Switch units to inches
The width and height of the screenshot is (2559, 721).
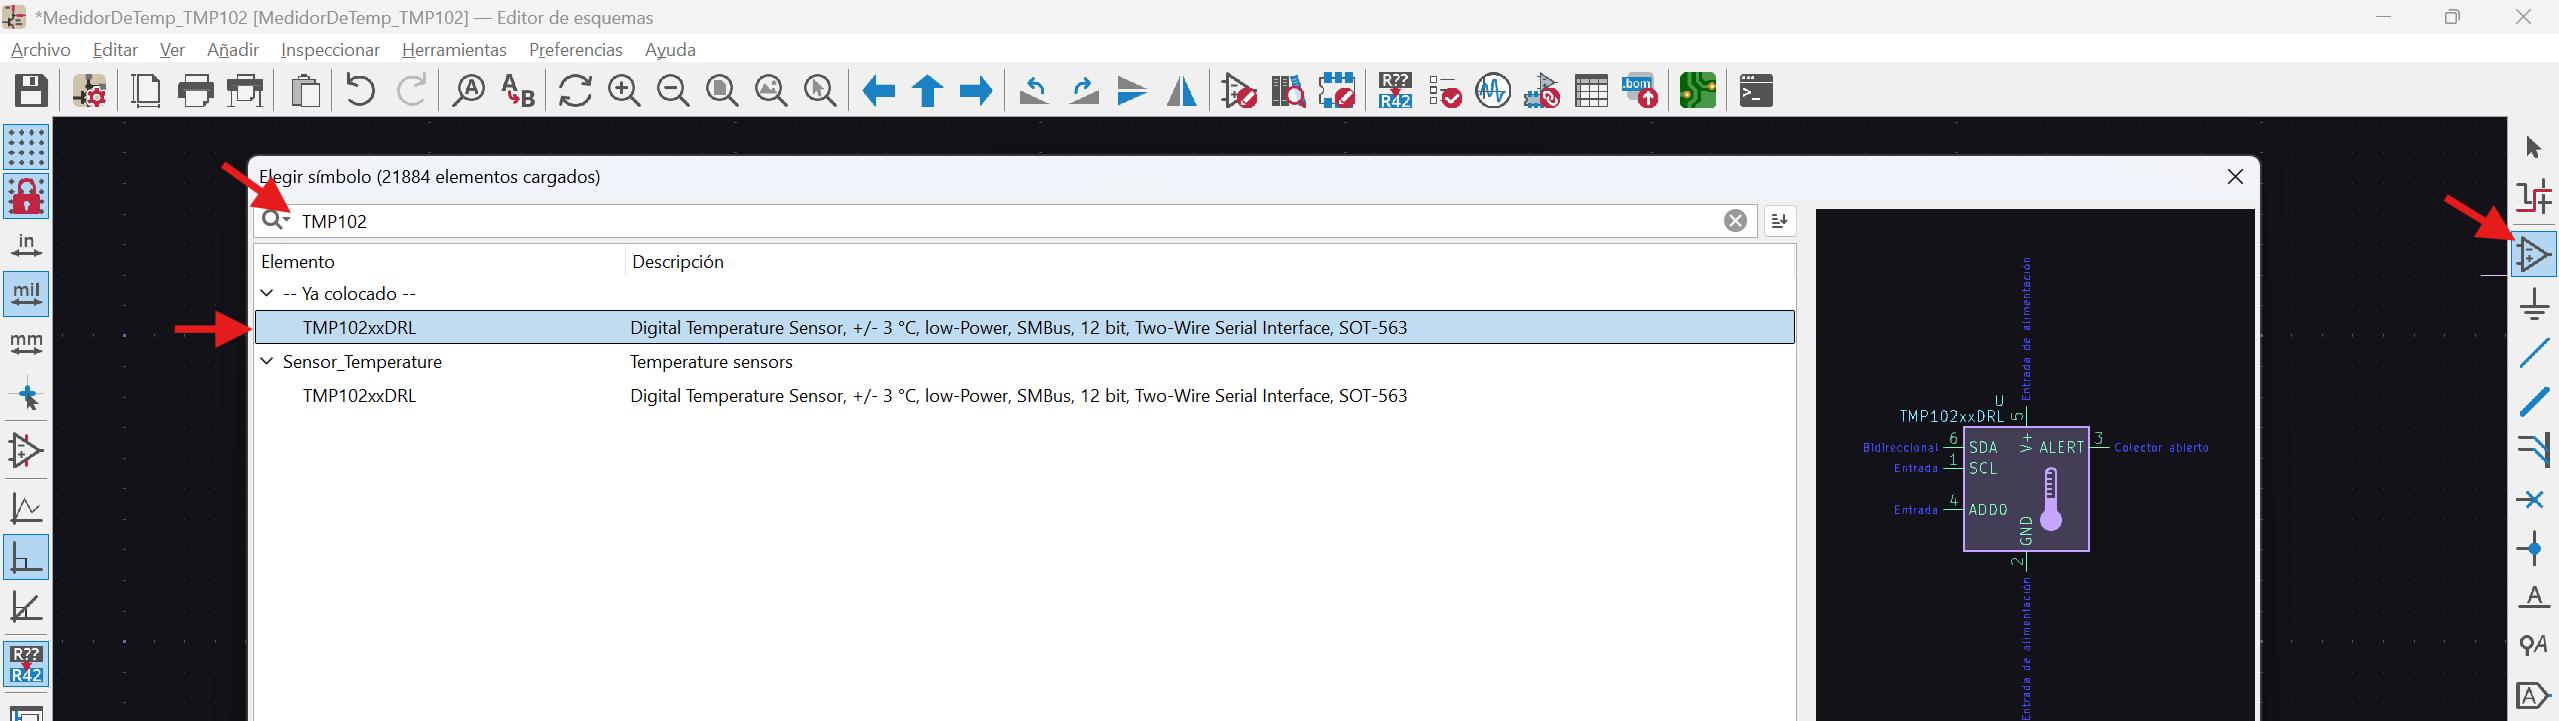pyautogui.click(x=26, y=245)
